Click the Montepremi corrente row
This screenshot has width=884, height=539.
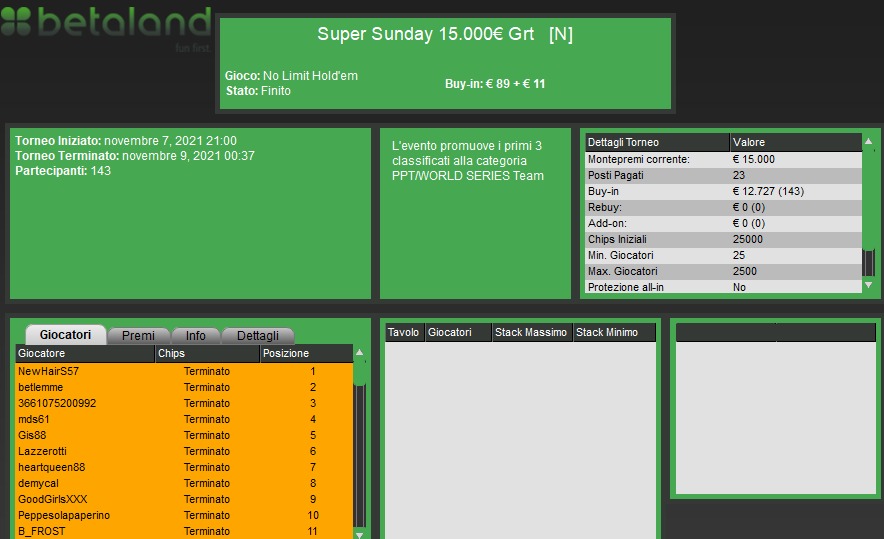tap(723, 160)
